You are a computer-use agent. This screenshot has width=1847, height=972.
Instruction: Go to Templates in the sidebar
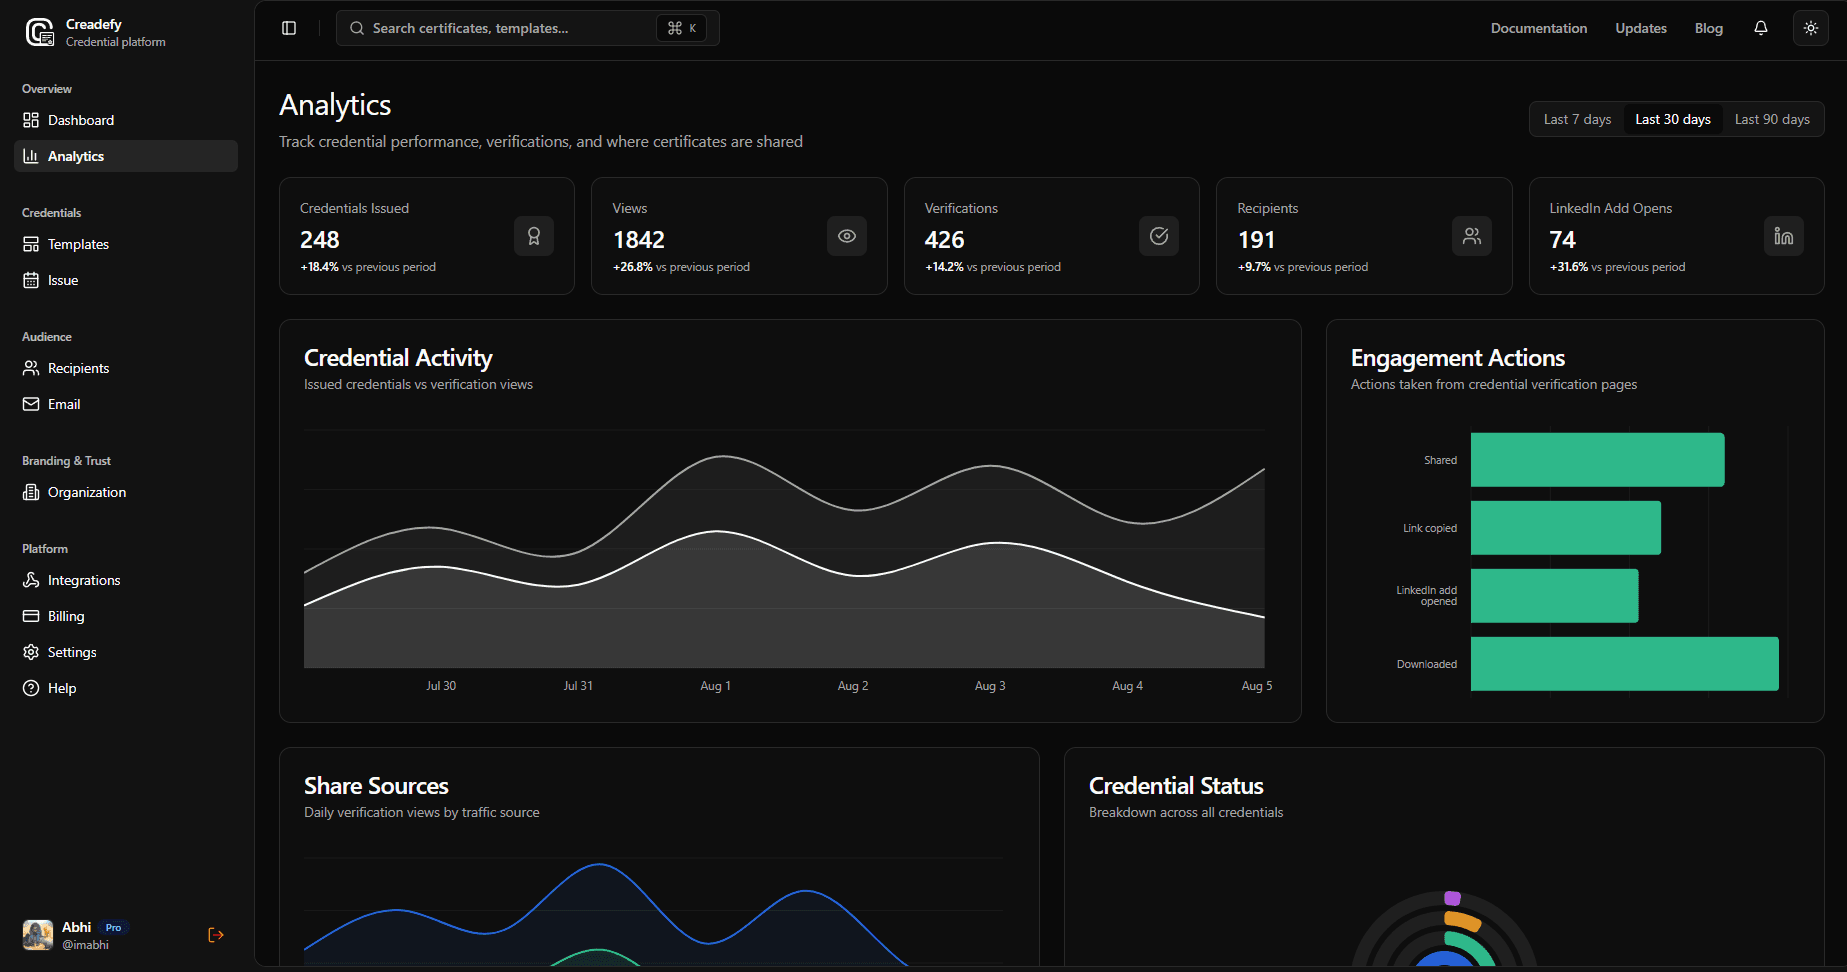(x=126, y=244)
